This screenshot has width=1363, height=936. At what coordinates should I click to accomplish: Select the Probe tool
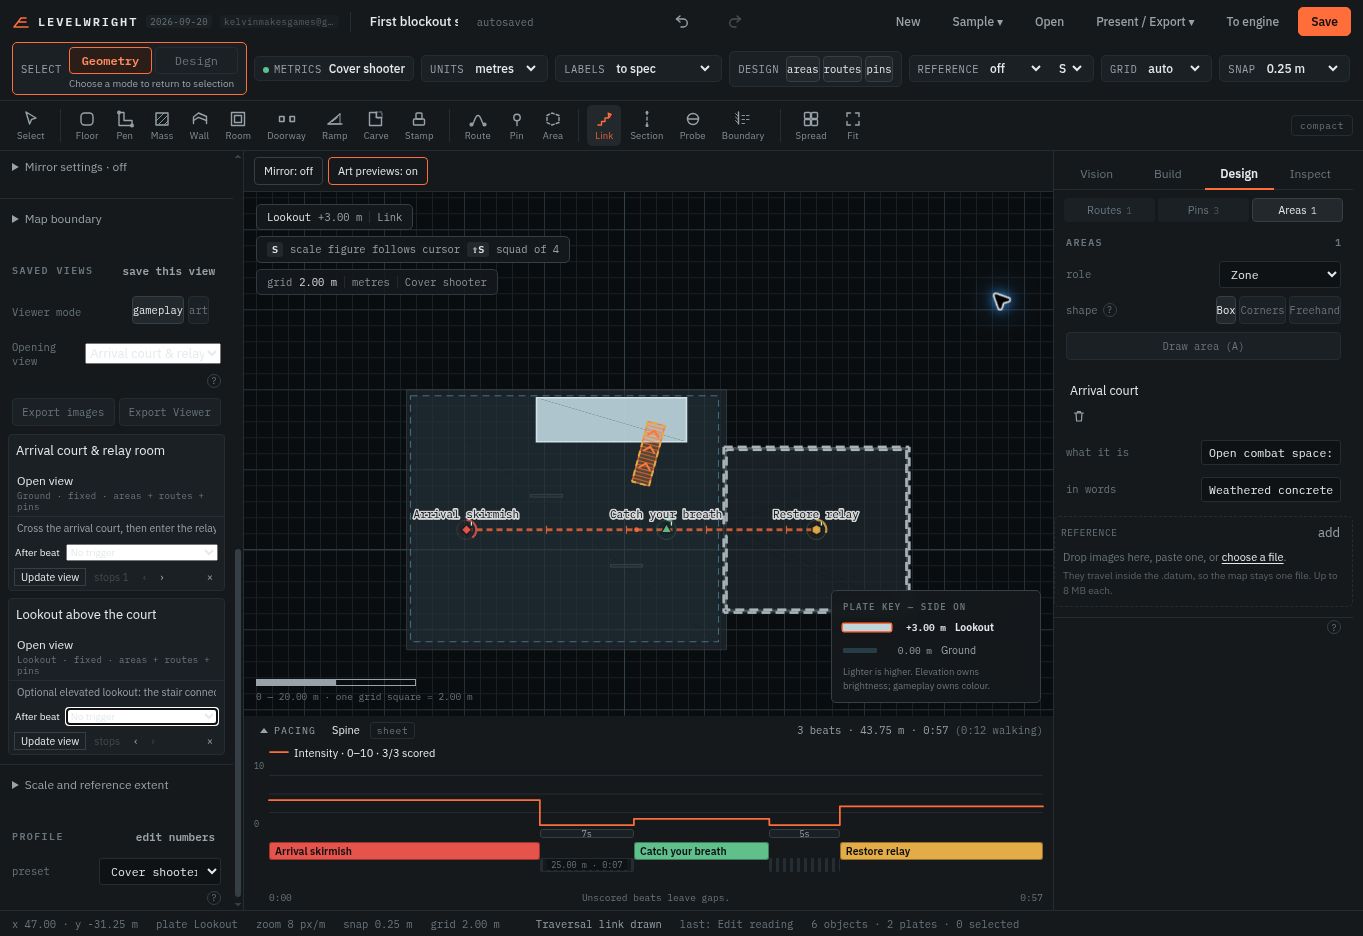tap(692, 126)
